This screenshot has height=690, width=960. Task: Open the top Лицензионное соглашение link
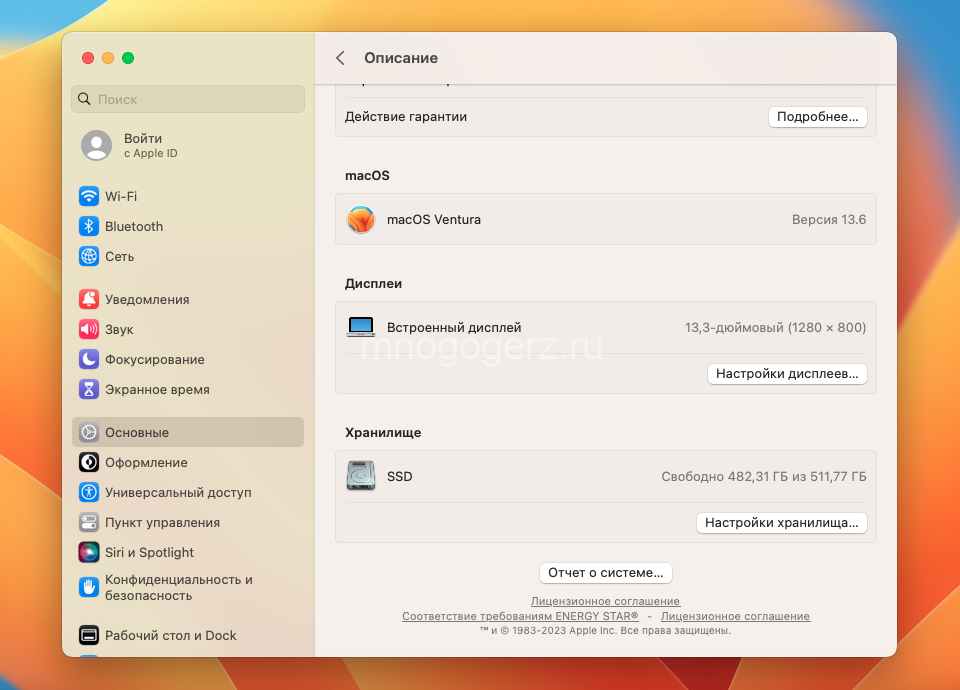coord(606,601)
